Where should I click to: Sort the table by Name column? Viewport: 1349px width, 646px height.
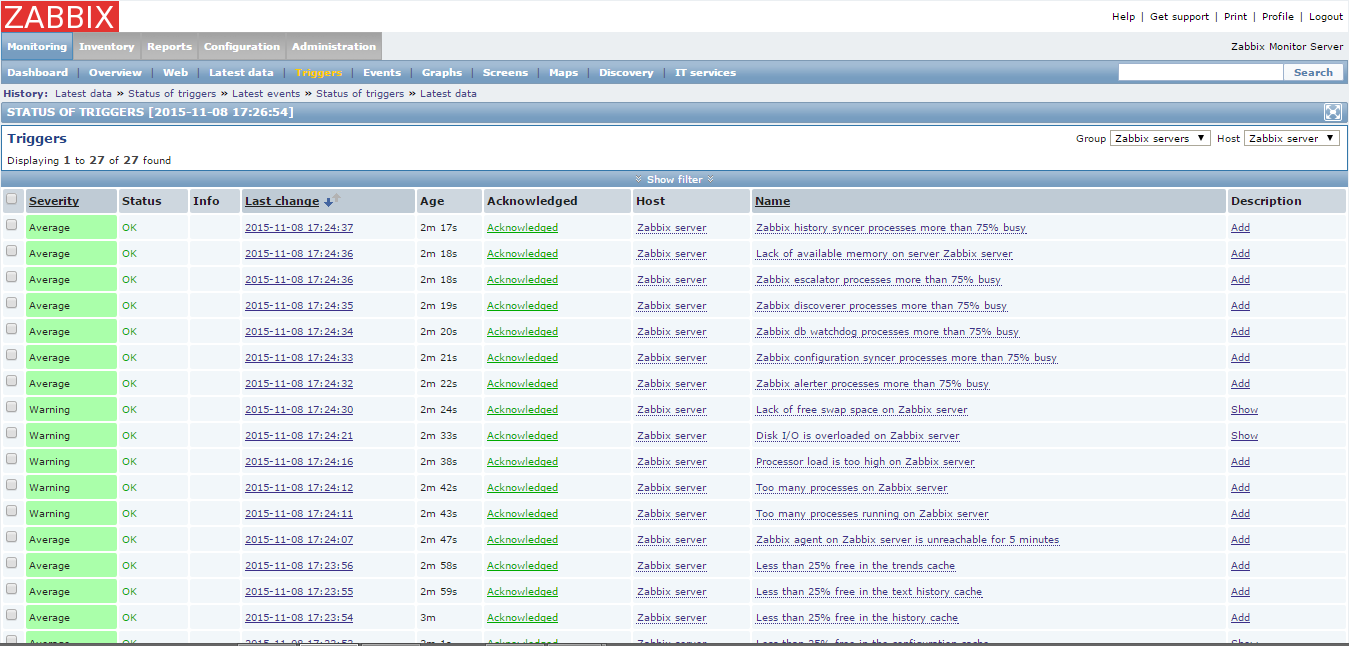tap(772, 201)
